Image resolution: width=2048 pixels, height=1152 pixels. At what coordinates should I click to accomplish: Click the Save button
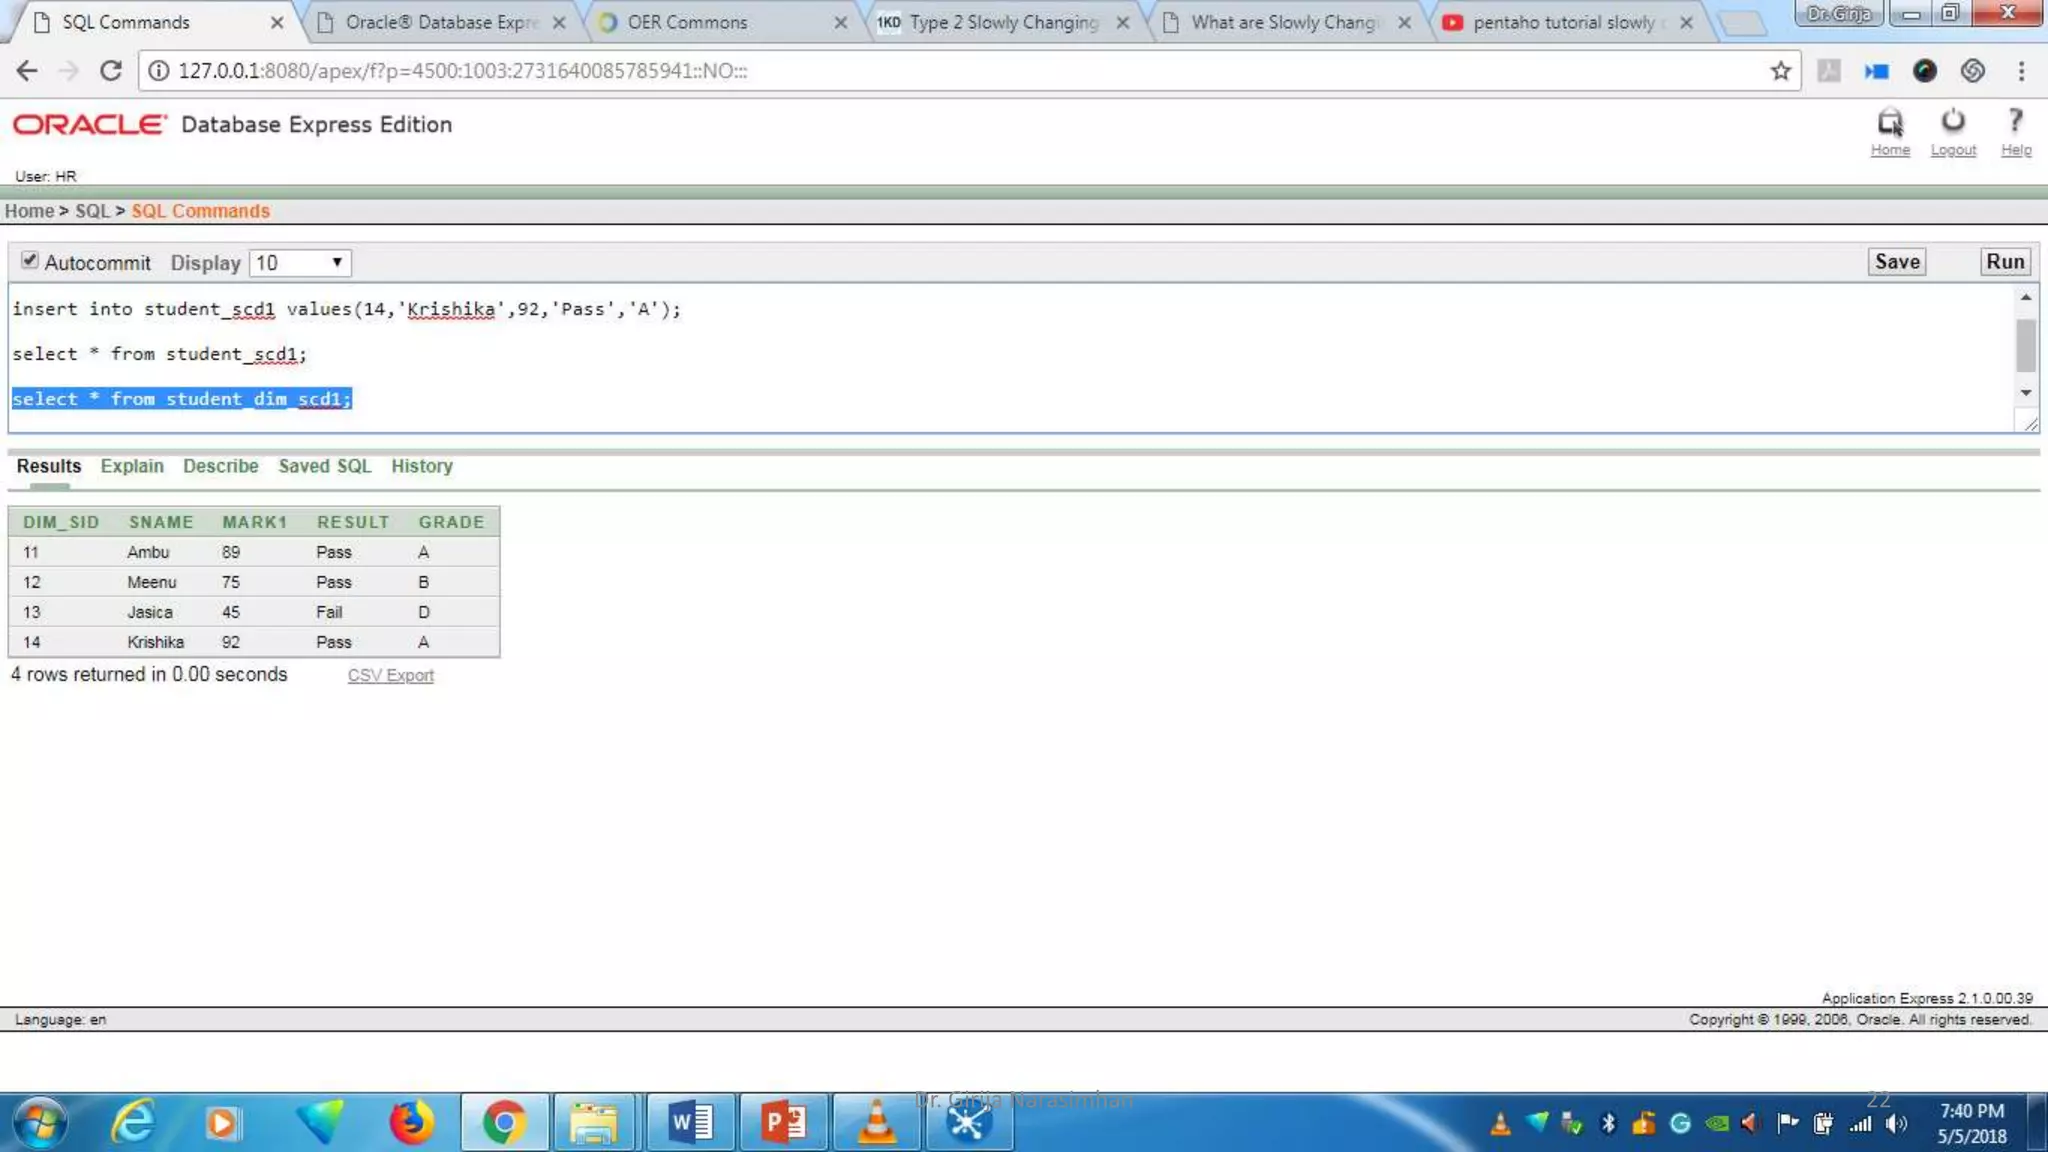1896,262
